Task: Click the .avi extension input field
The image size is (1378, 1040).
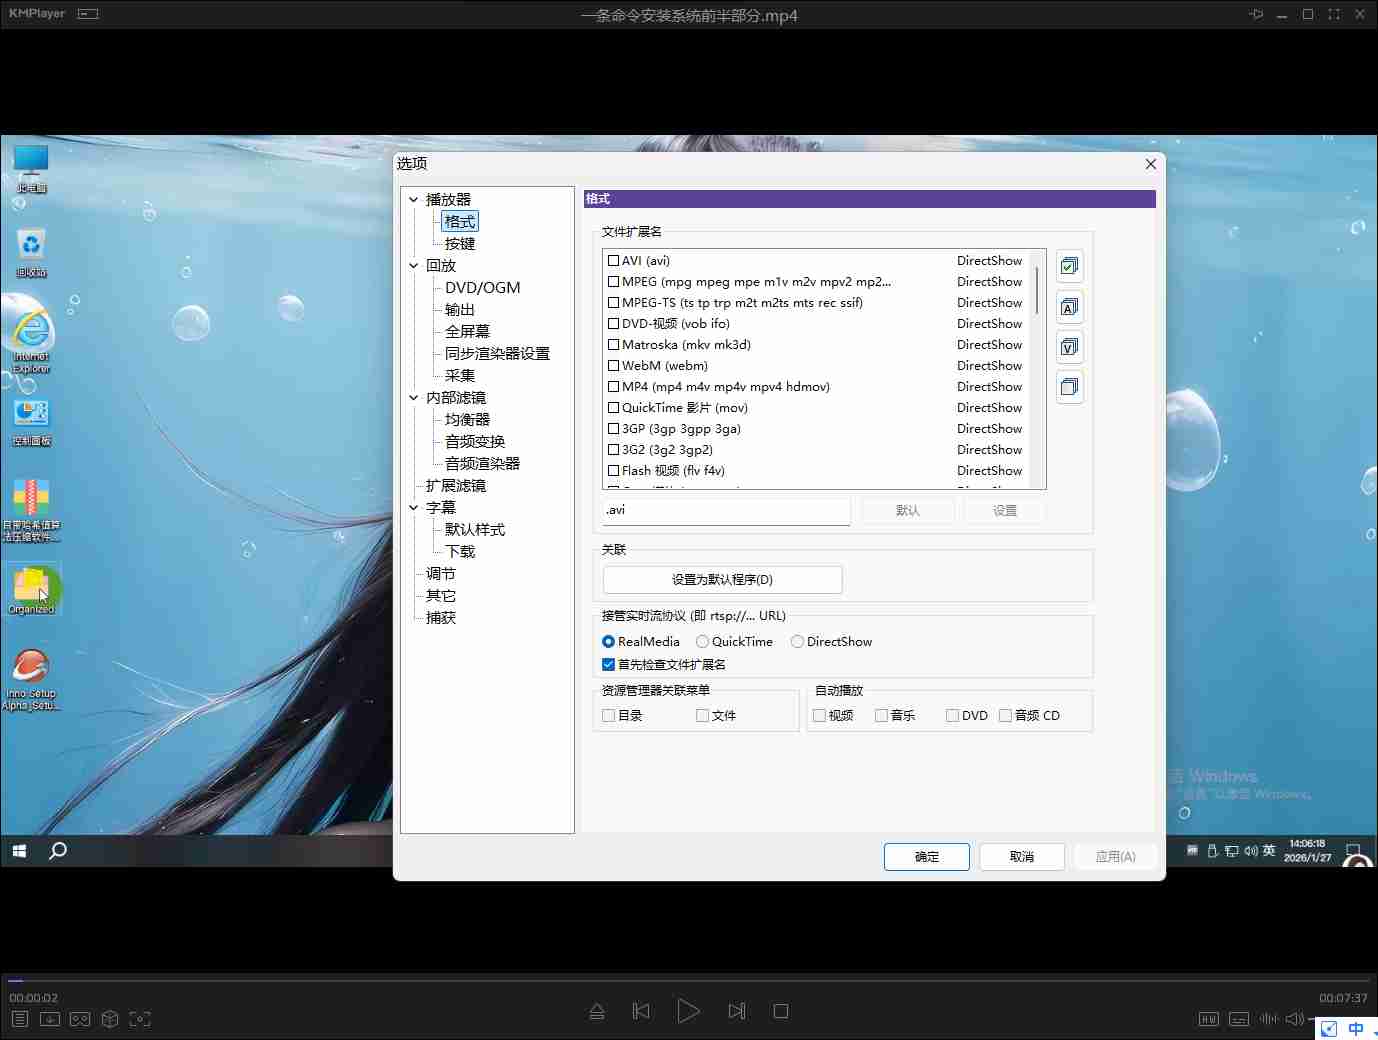Action: (725, 510)
